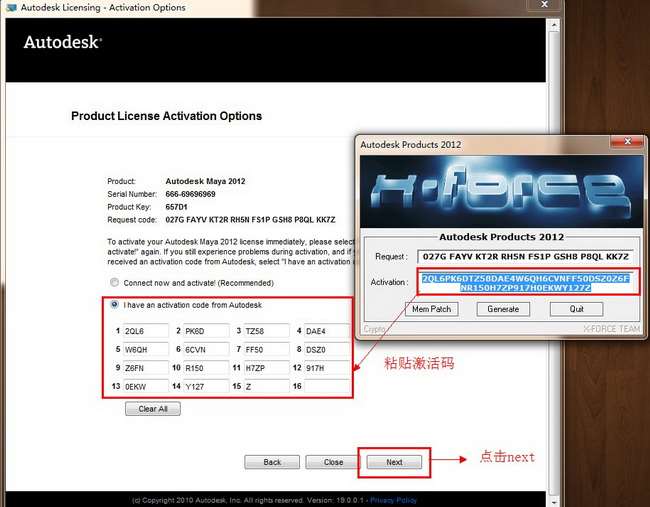Image resolution: width=650 pixels, height=507 pixels.
Task: Click the Generate button in keygen
Action: tap(503, 309)
